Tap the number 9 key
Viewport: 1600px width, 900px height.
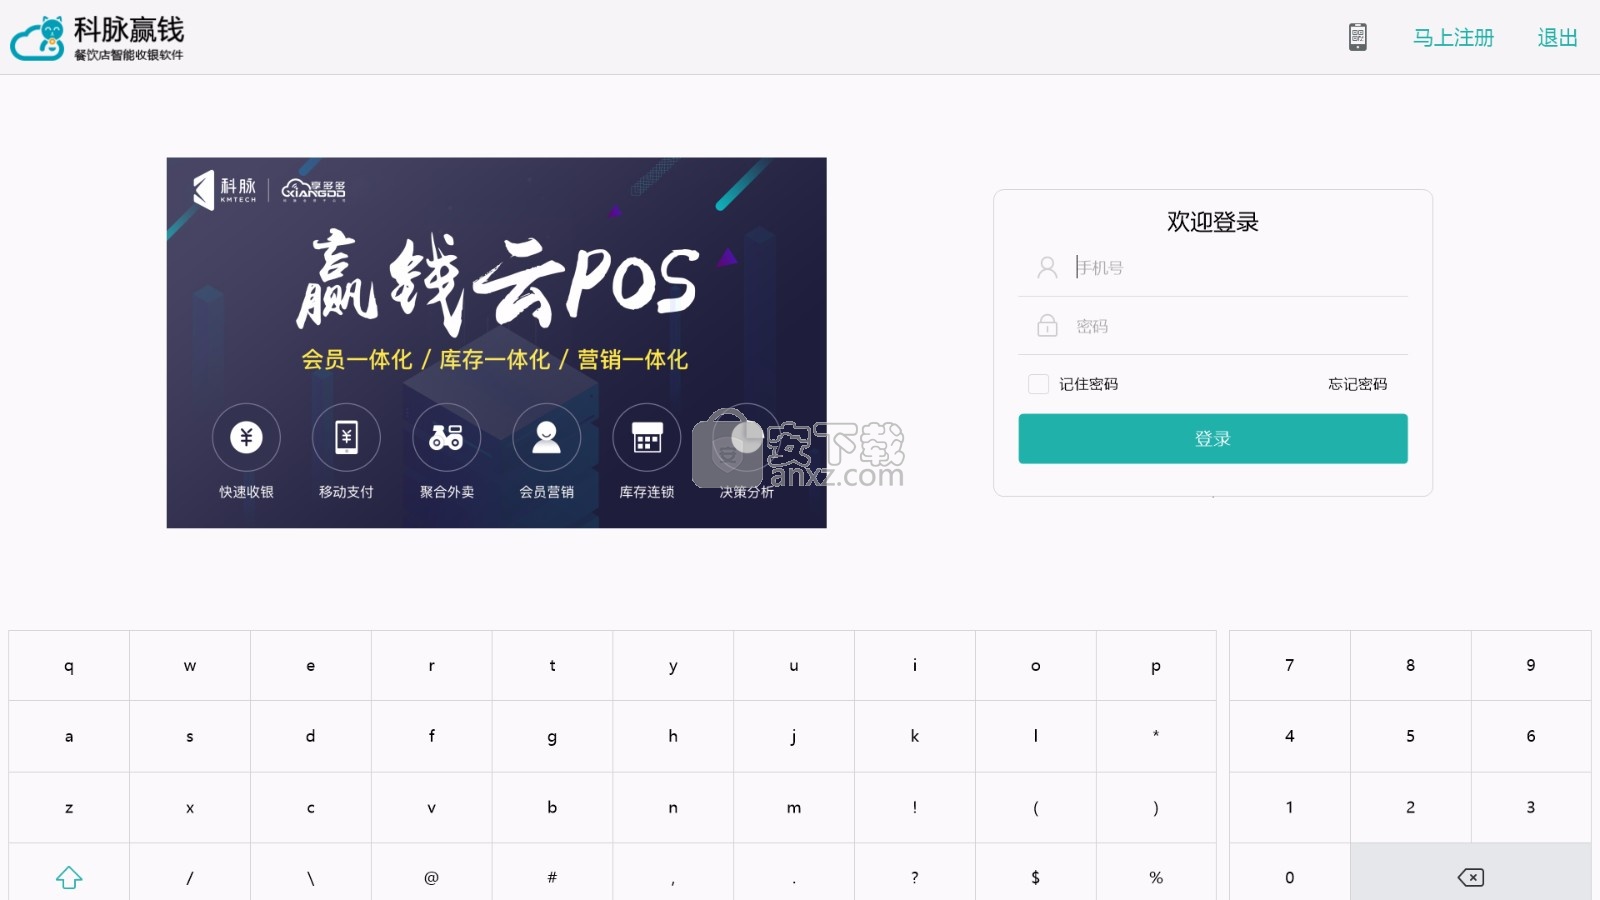pyautogui.click(x=1531, y=666)
